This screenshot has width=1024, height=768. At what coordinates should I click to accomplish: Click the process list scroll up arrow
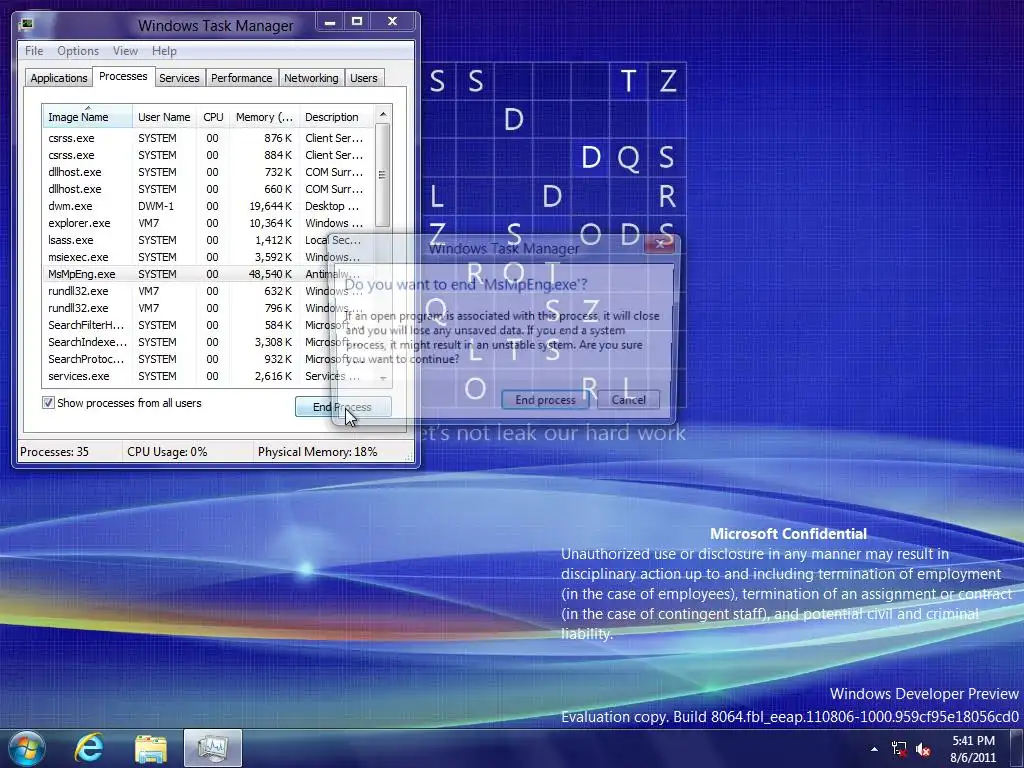coord(383,114)
